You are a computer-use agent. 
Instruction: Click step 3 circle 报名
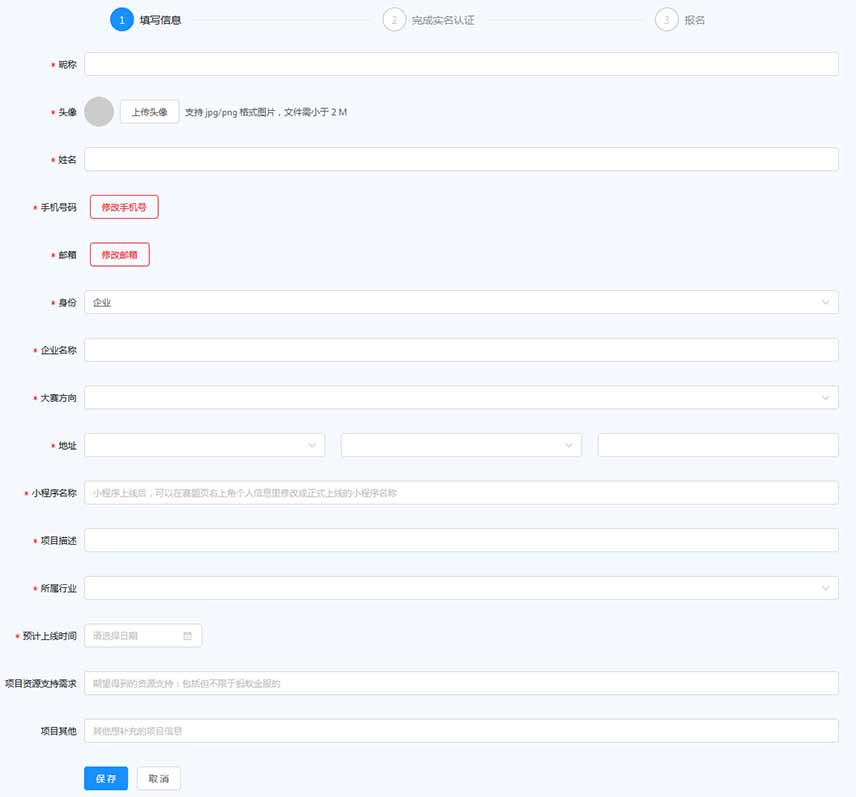(x=666, y=20)
